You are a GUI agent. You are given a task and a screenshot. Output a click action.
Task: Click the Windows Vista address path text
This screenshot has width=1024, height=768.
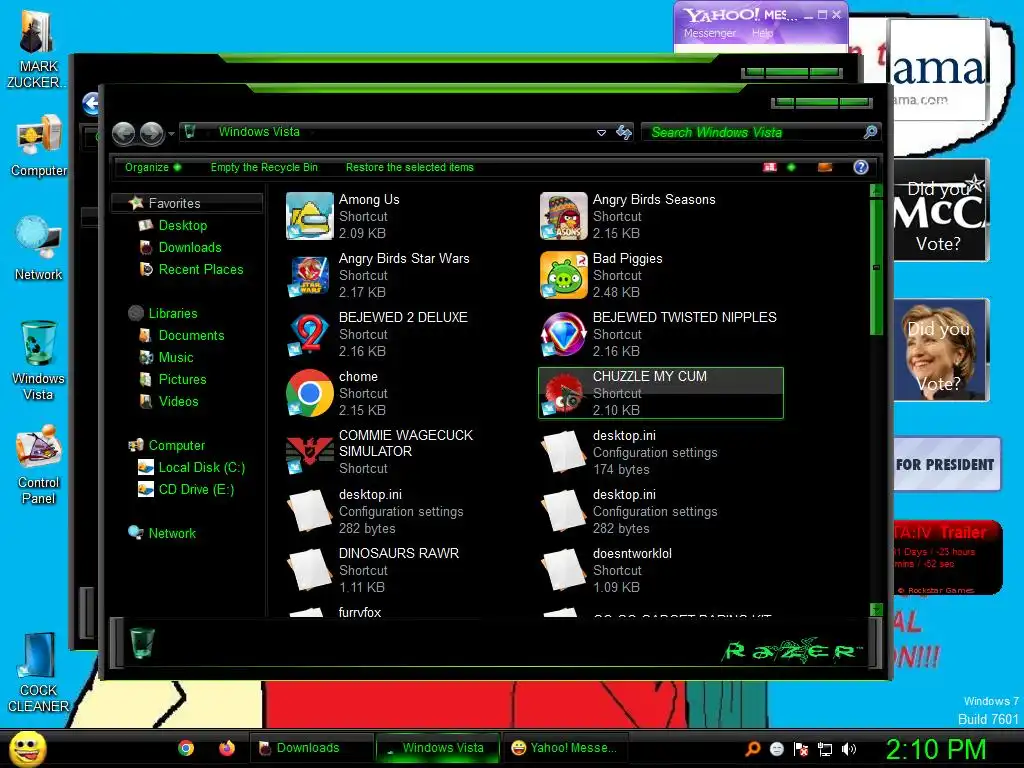259,132
